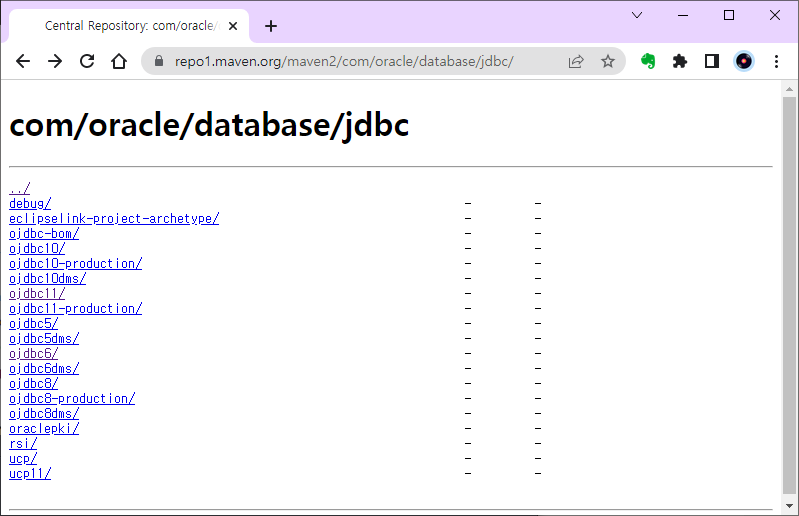
Task: Expand the tab search dropdown
Action: click(x=637, y=15)
